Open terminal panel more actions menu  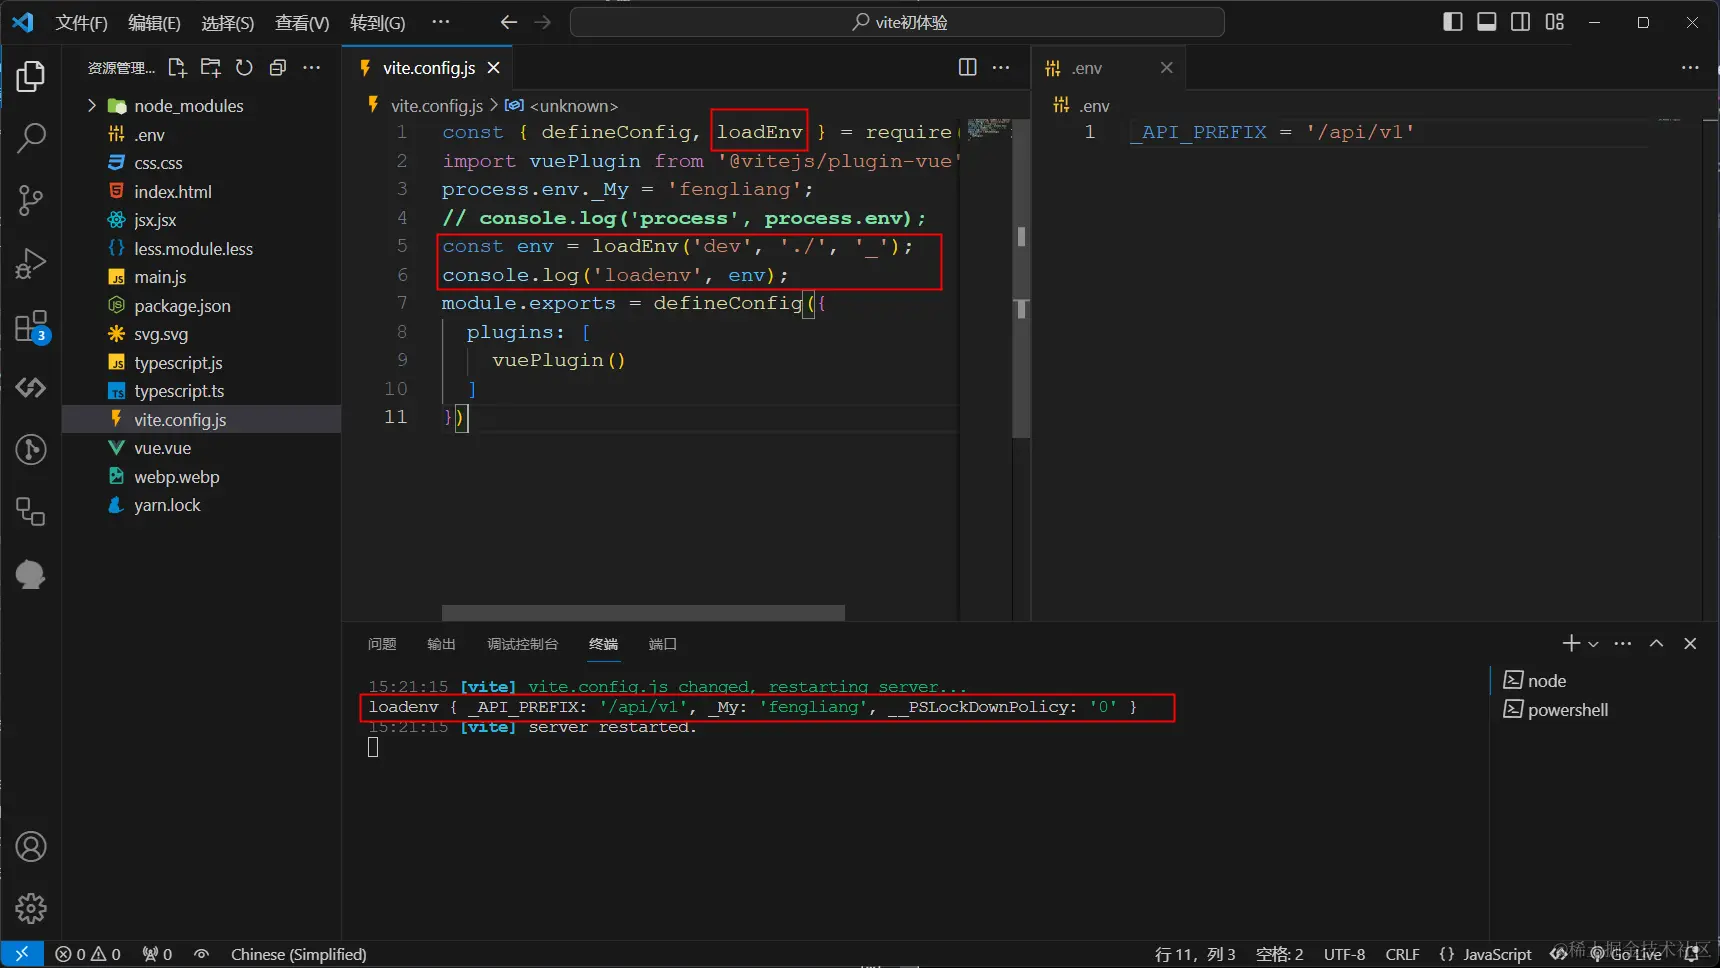pyautogui.click(x=1623, y=643)
